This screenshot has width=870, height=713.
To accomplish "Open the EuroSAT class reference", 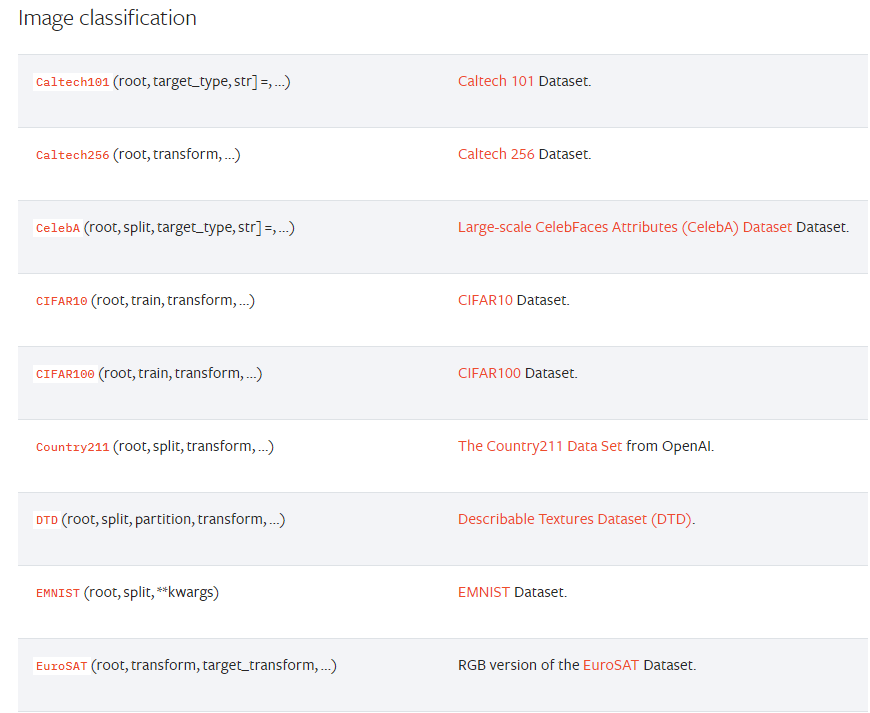I will point(61,666).
